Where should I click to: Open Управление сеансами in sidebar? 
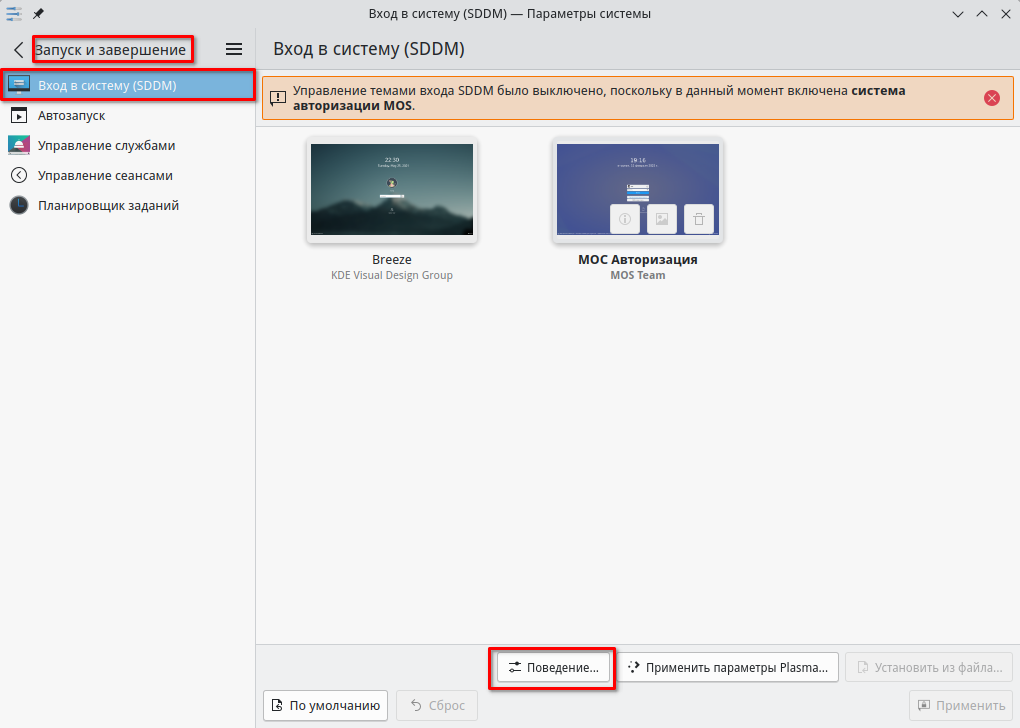pyautogui.click(x=105, y=175)
